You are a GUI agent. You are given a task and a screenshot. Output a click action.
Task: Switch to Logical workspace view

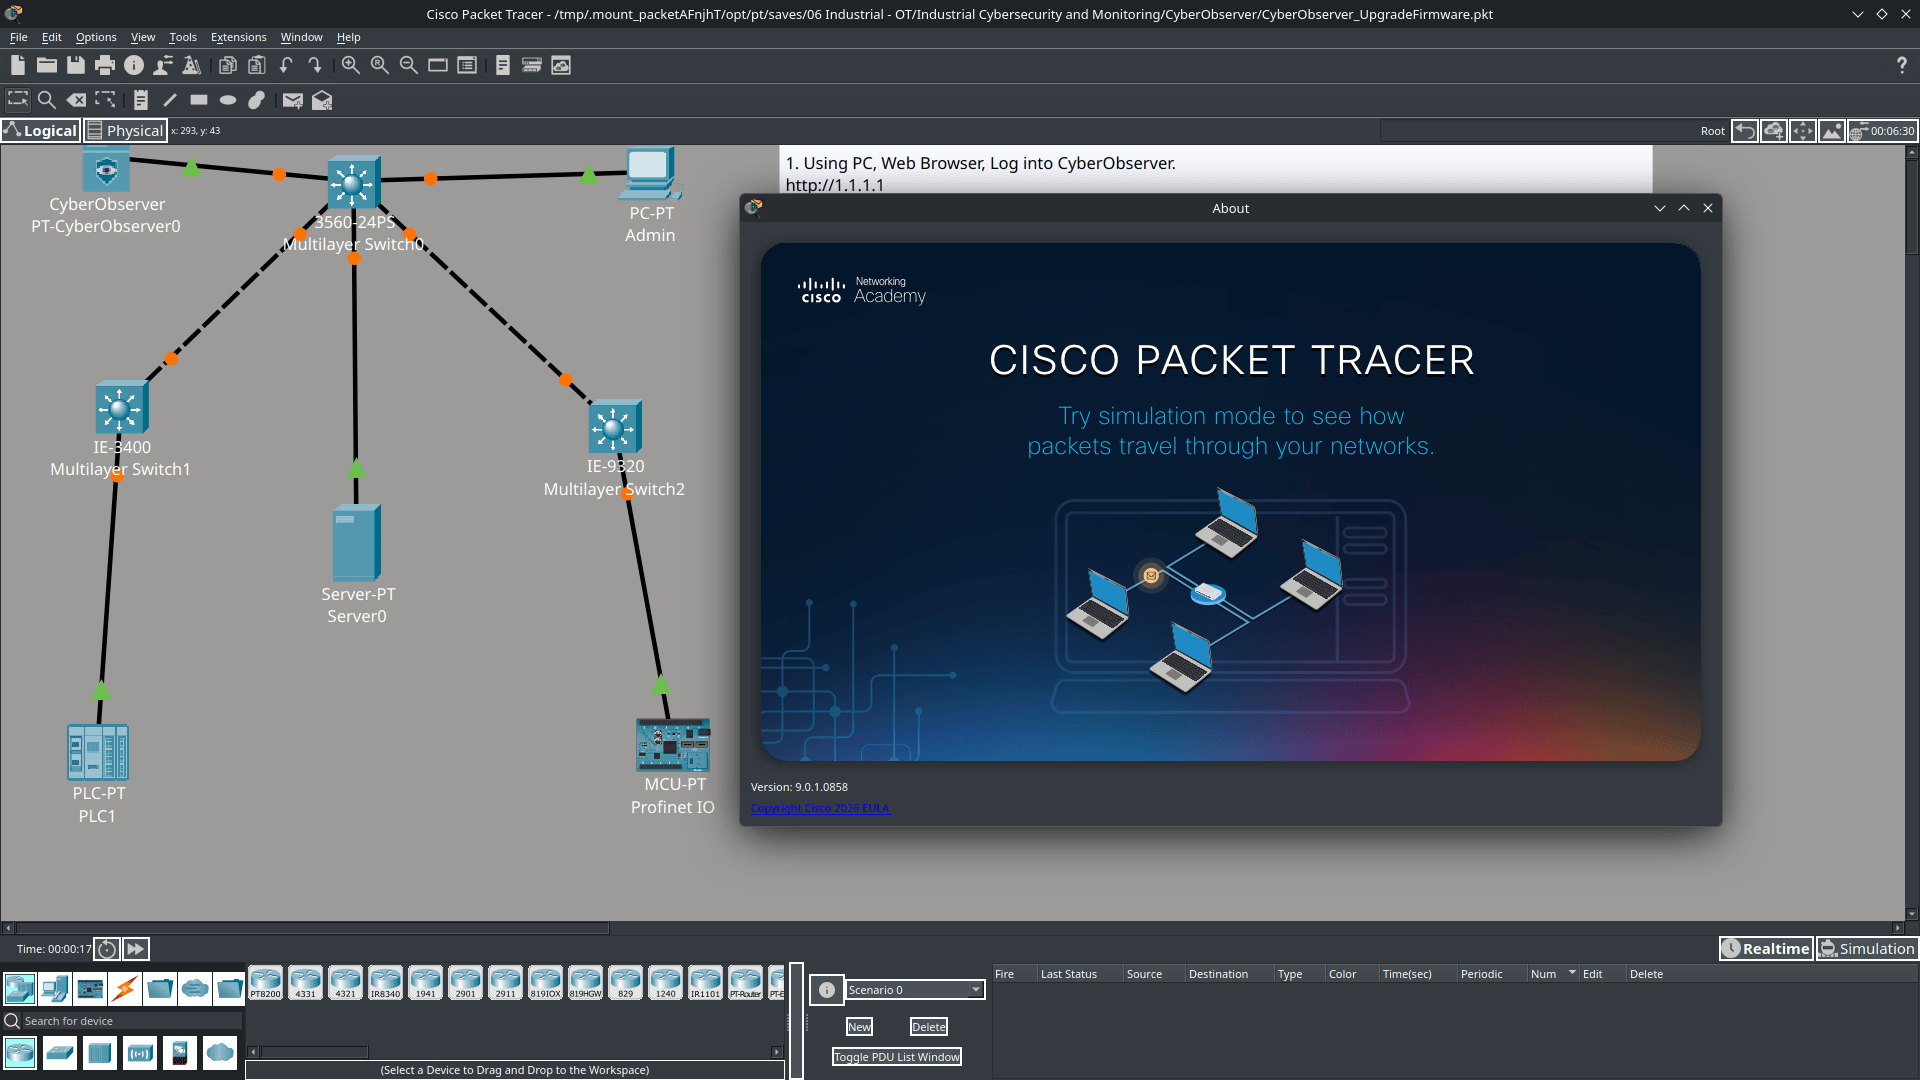tap(41, 131)
